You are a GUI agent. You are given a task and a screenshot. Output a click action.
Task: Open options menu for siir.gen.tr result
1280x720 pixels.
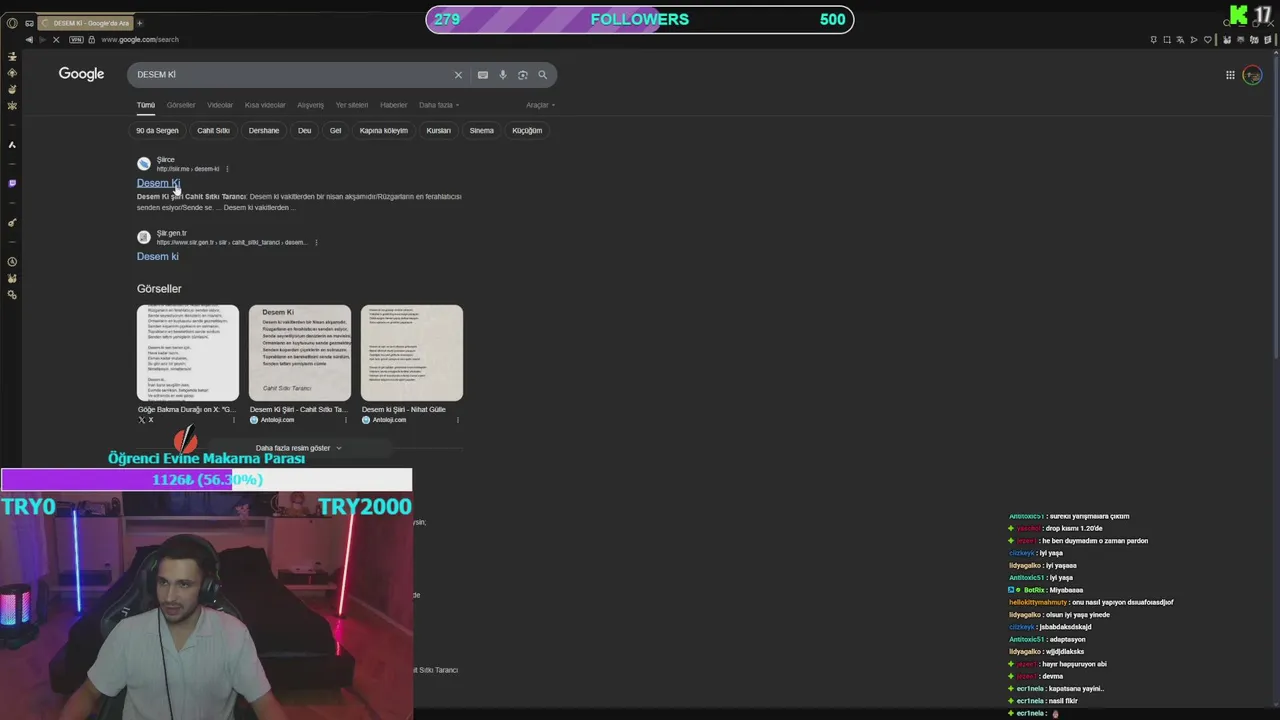[316, 243]
